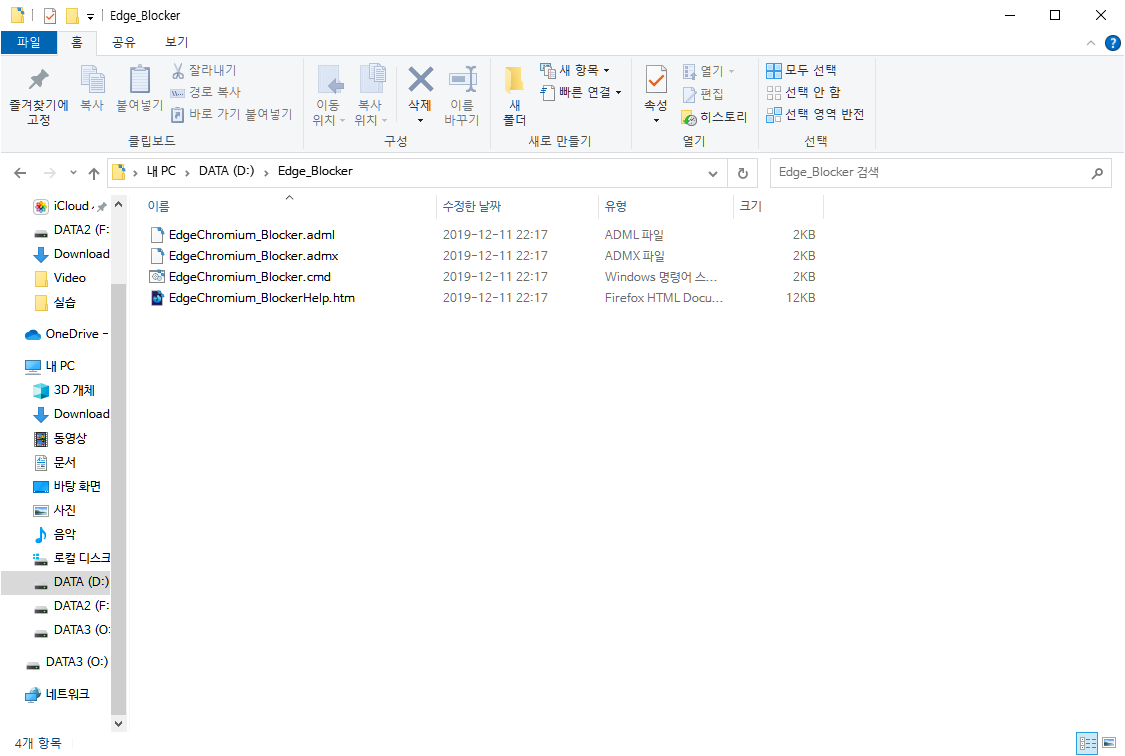Select file EdgeChromium_BlockerHelp.htm
Viewport: 1125px width, 756px height.
(x=262, y=298)
